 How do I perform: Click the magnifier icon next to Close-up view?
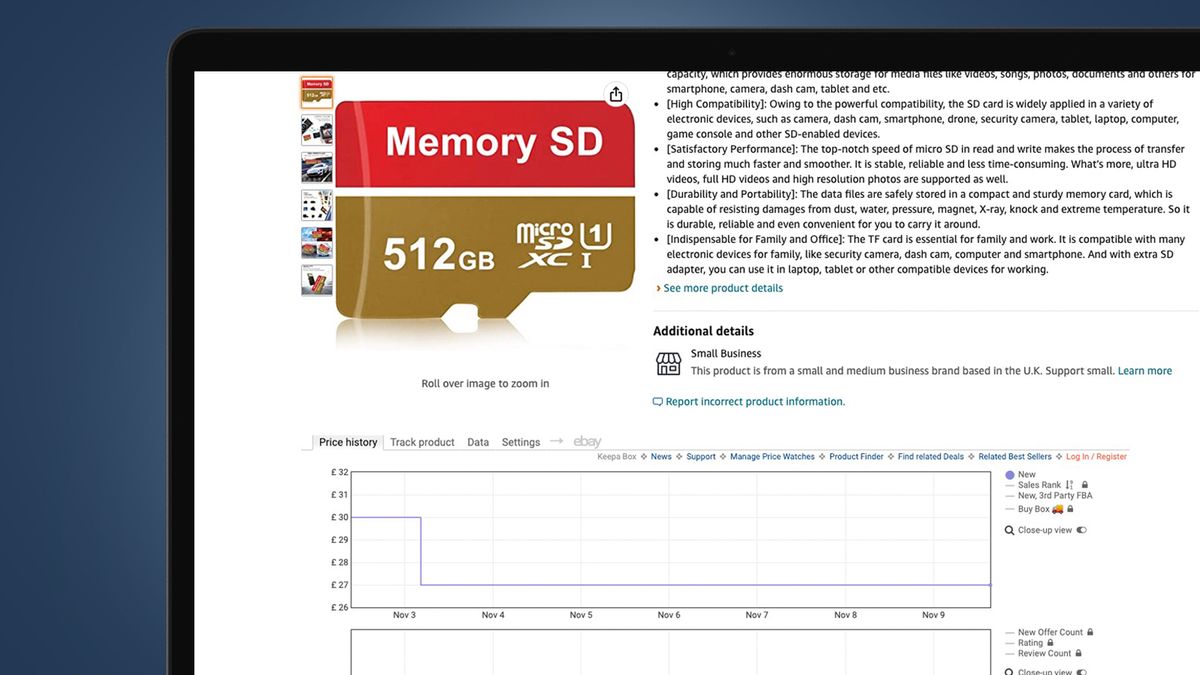pos(1009,530)
